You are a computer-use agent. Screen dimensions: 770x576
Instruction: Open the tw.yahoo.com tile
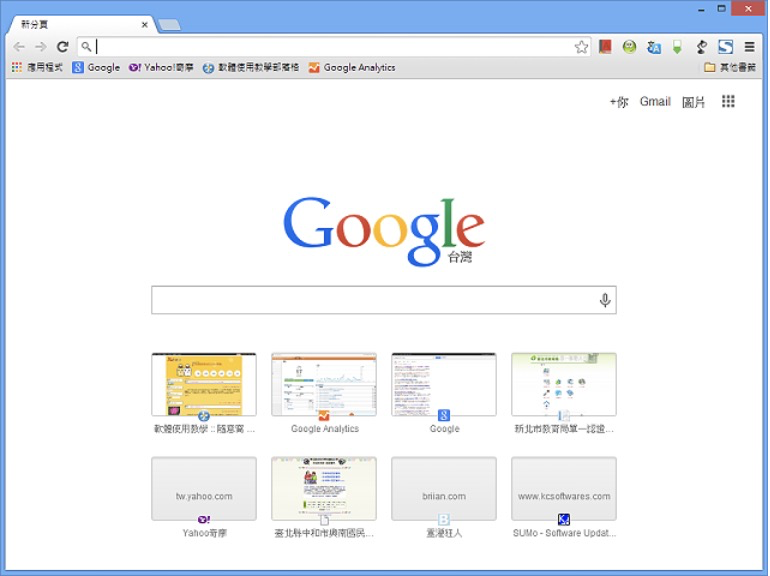204,489
